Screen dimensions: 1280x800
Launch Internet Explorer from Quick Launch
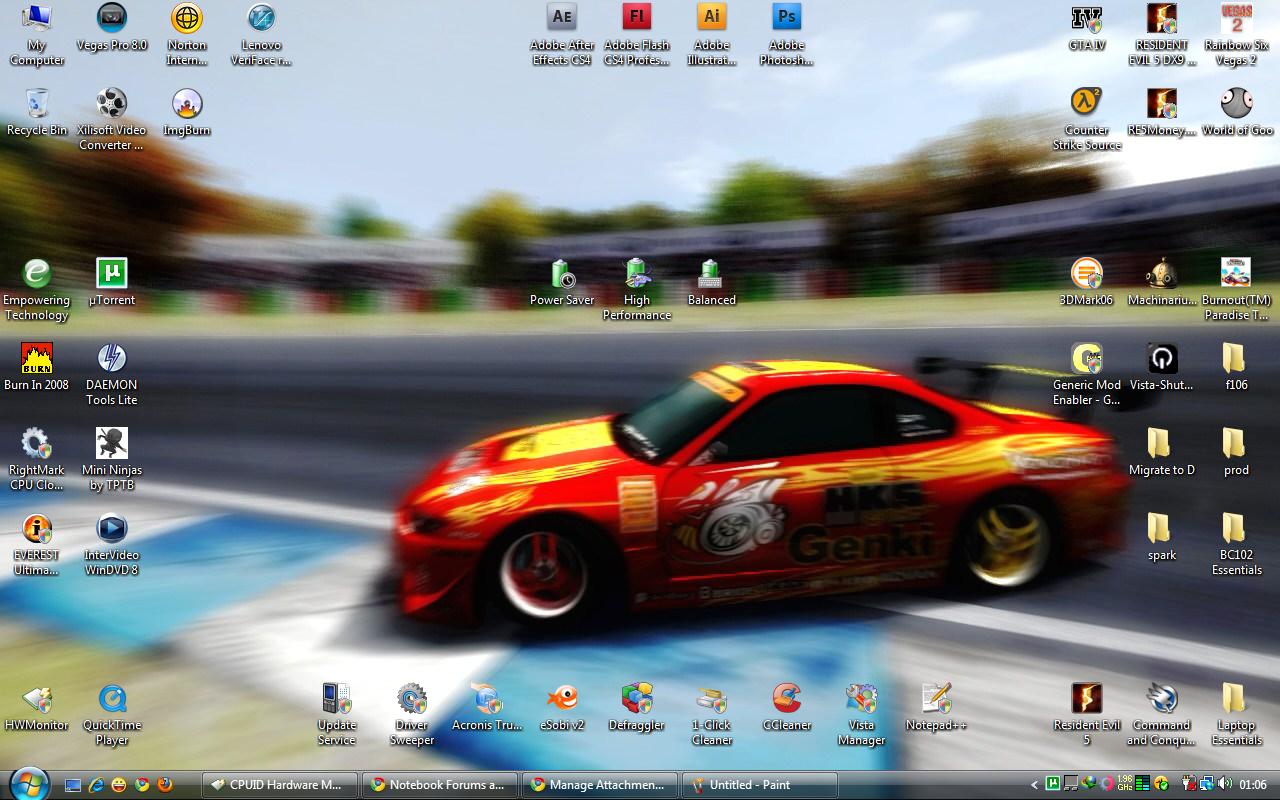coord(96,785)
